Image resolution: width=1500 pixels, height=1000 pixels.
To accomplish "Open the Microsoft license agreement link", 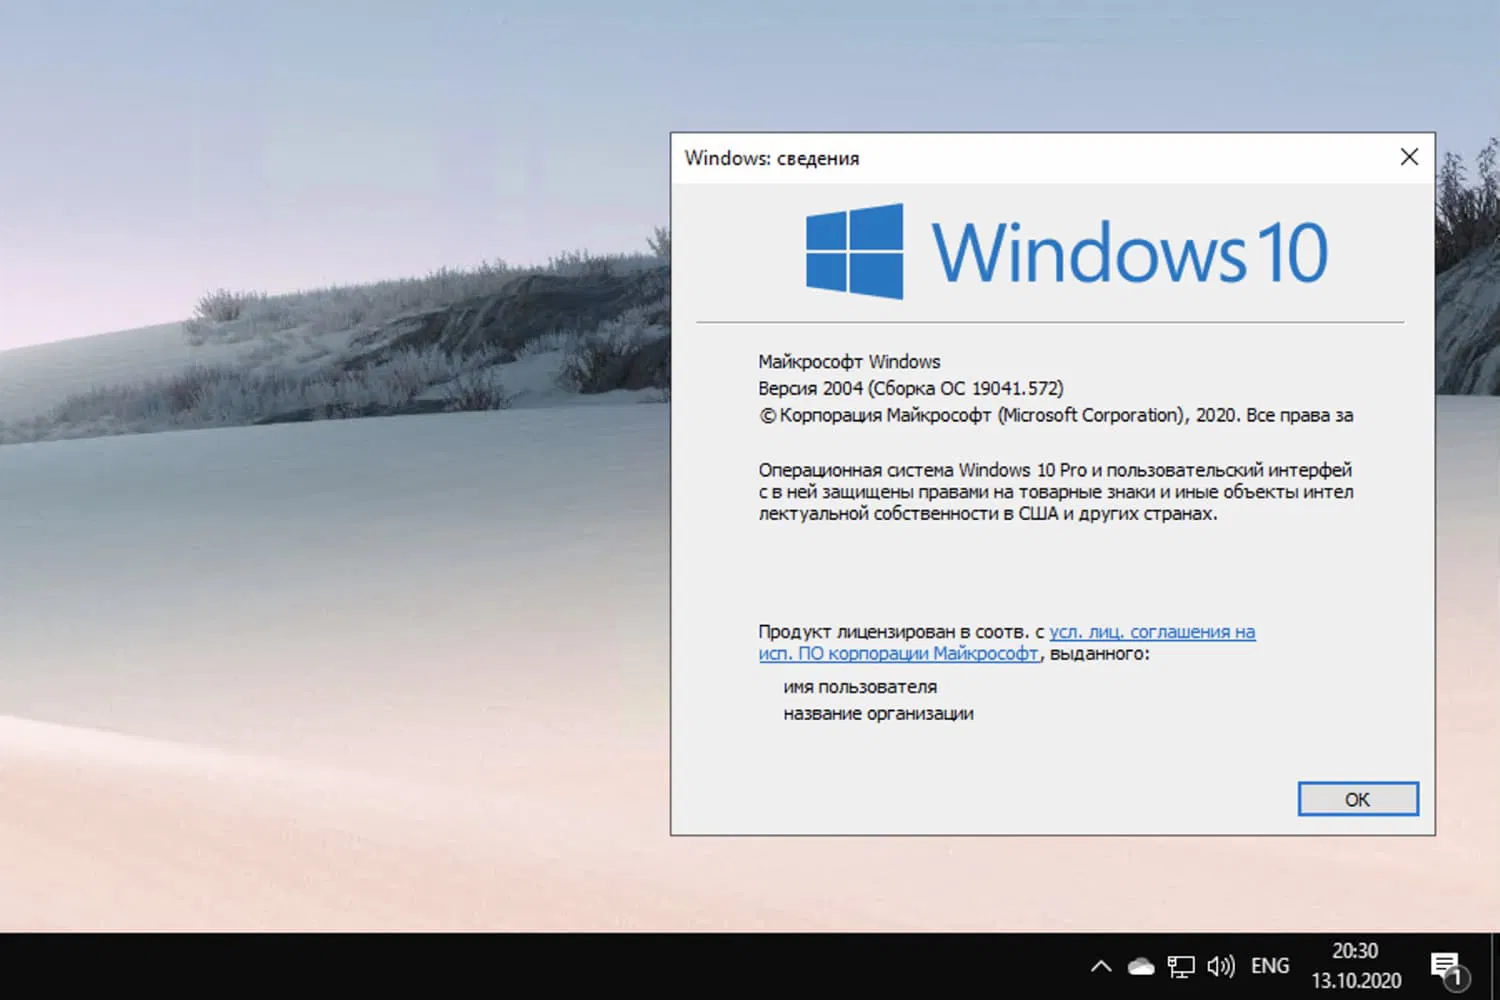I will 1152,632.
